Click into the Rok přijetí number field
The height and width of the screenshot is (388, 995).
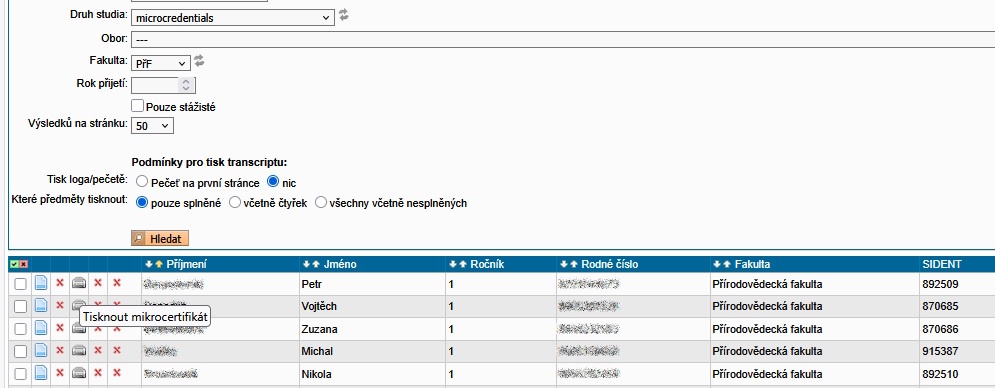click(155, 84)
